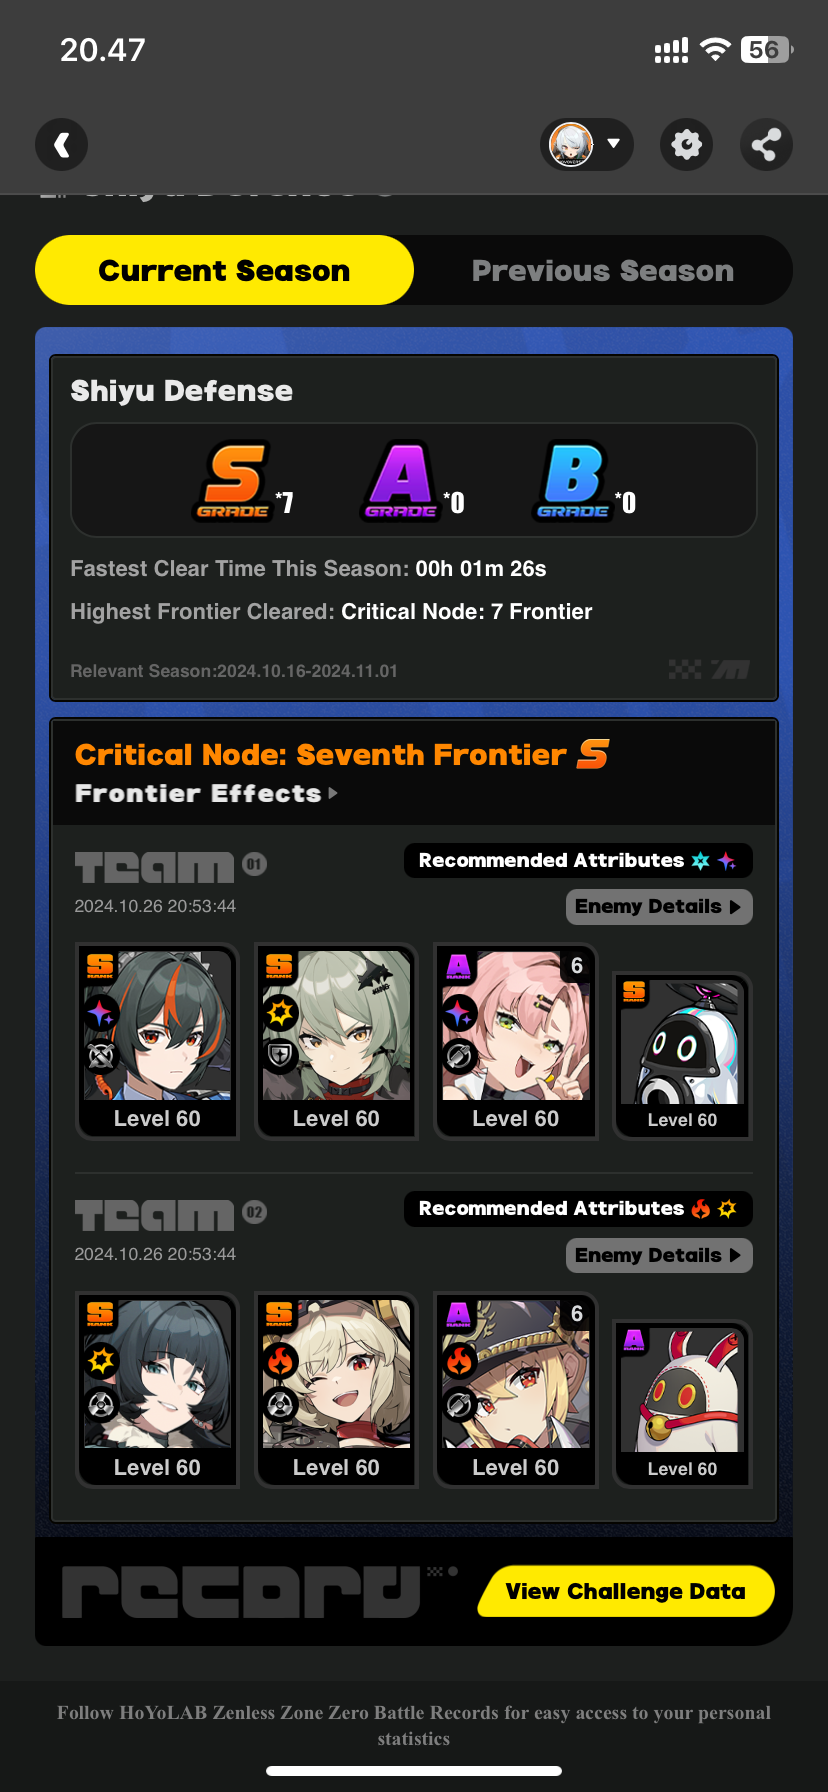828x1792 pixels.
Task: Tap the S Grade rank icon
Action: (x=234, y=480)
